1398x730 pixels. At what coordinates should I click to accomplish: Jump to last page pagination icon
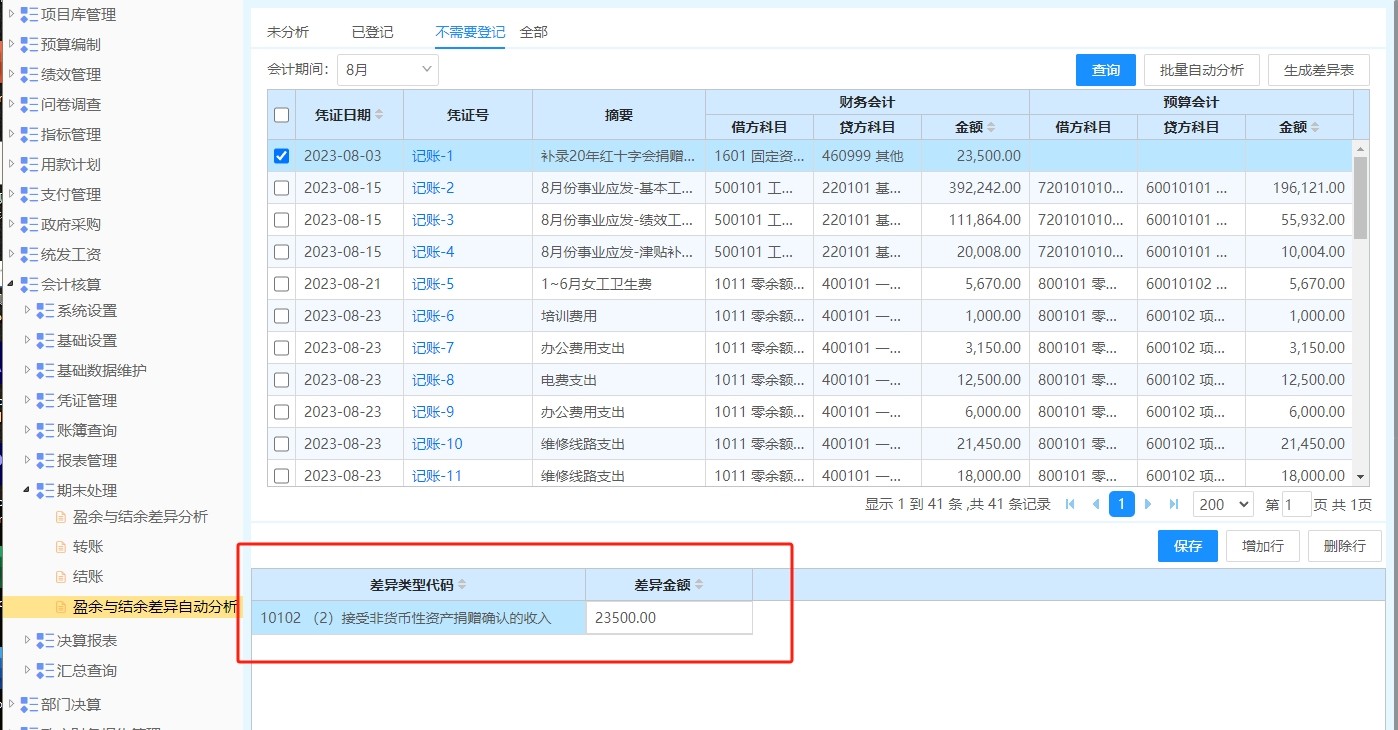tap(1174, 505)
